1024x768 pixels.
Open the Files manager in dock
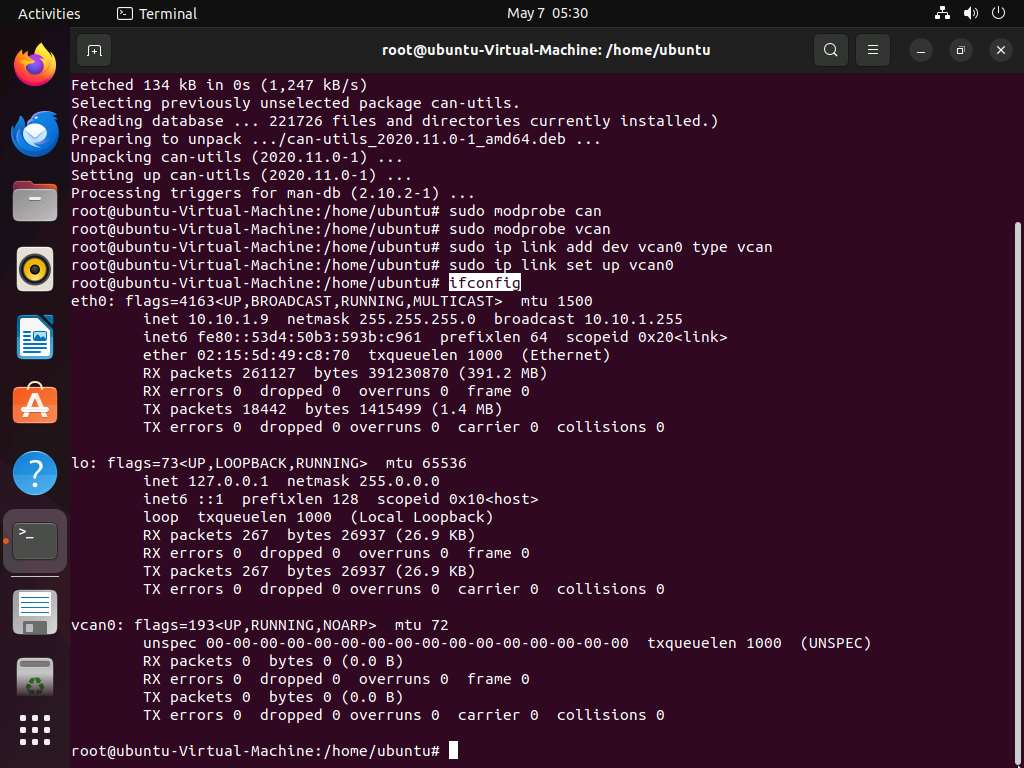coord(35,201)
